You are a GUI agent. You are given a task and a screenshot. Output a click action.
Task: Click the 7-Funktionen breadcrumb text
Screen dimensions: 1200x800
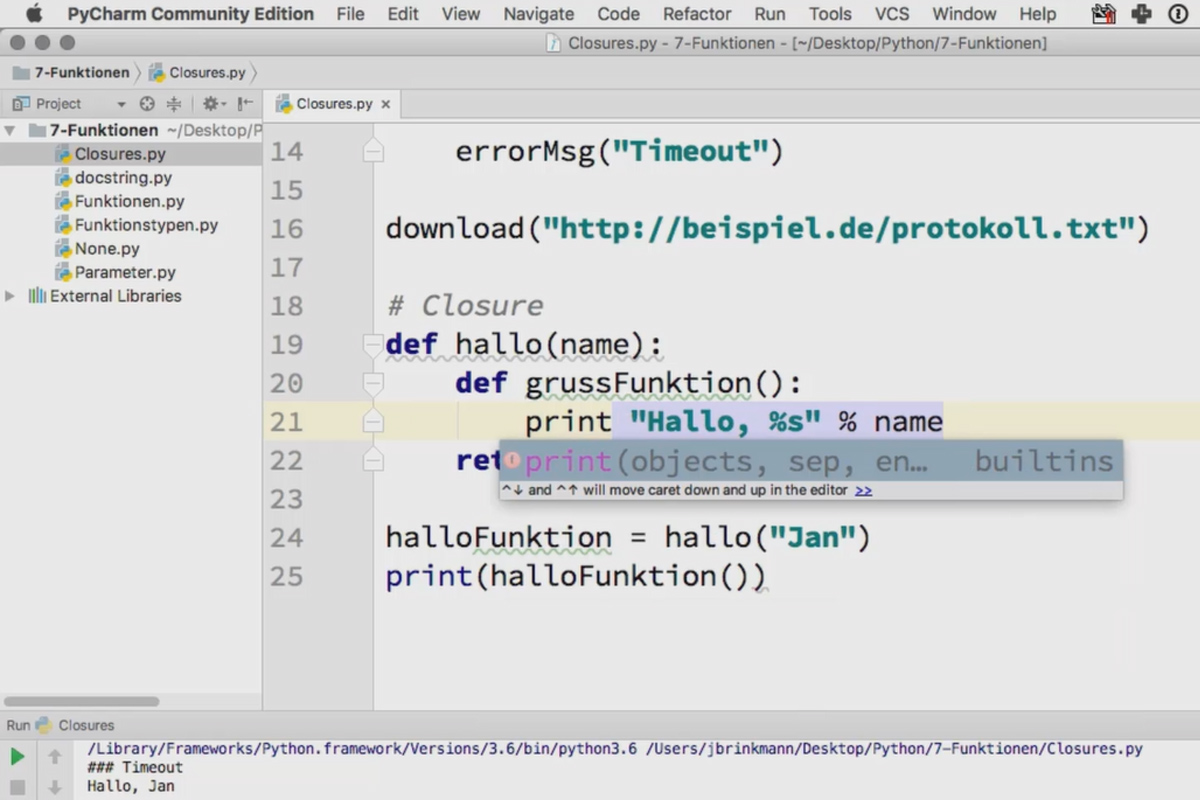pyautogui.click(x=82, y=73)
